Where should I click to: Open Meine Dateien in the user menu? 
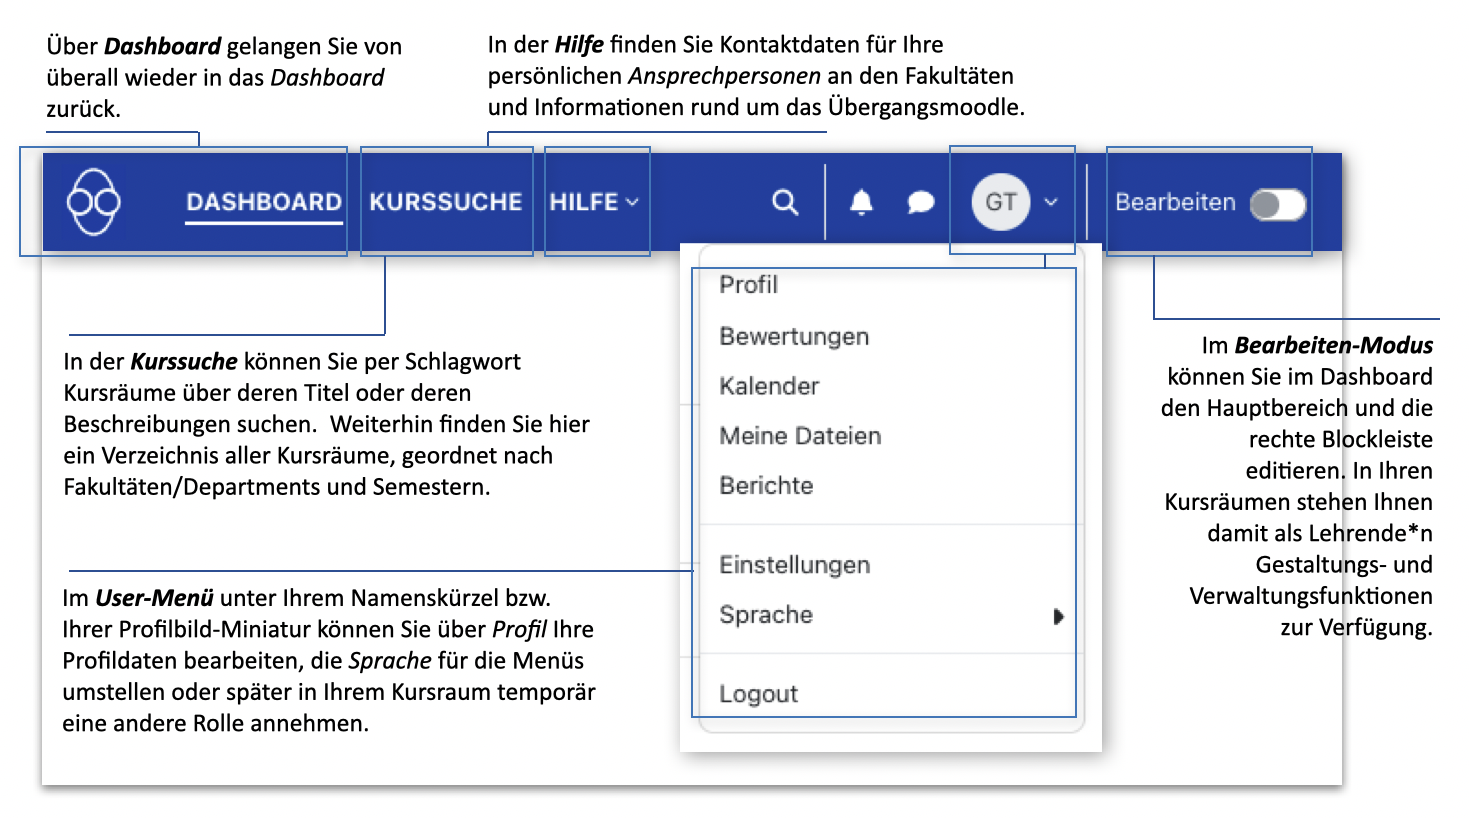tap(800, 436)
